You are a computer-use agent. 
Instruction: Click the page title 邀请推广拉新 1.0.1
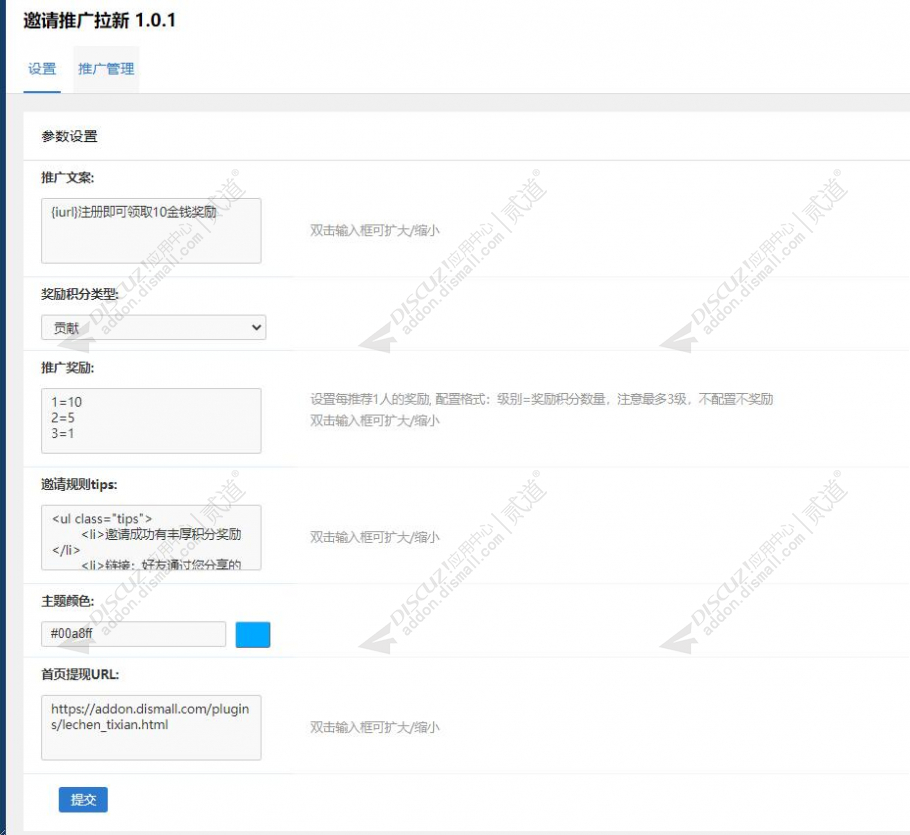(x=99, y=21)
